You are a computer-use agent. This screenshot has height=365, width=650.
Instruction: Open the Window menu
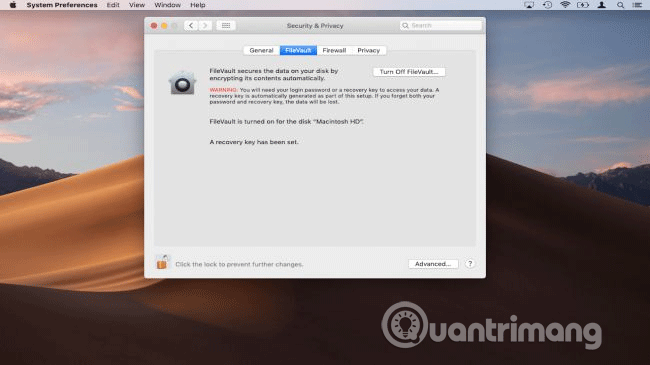[167, 5]
